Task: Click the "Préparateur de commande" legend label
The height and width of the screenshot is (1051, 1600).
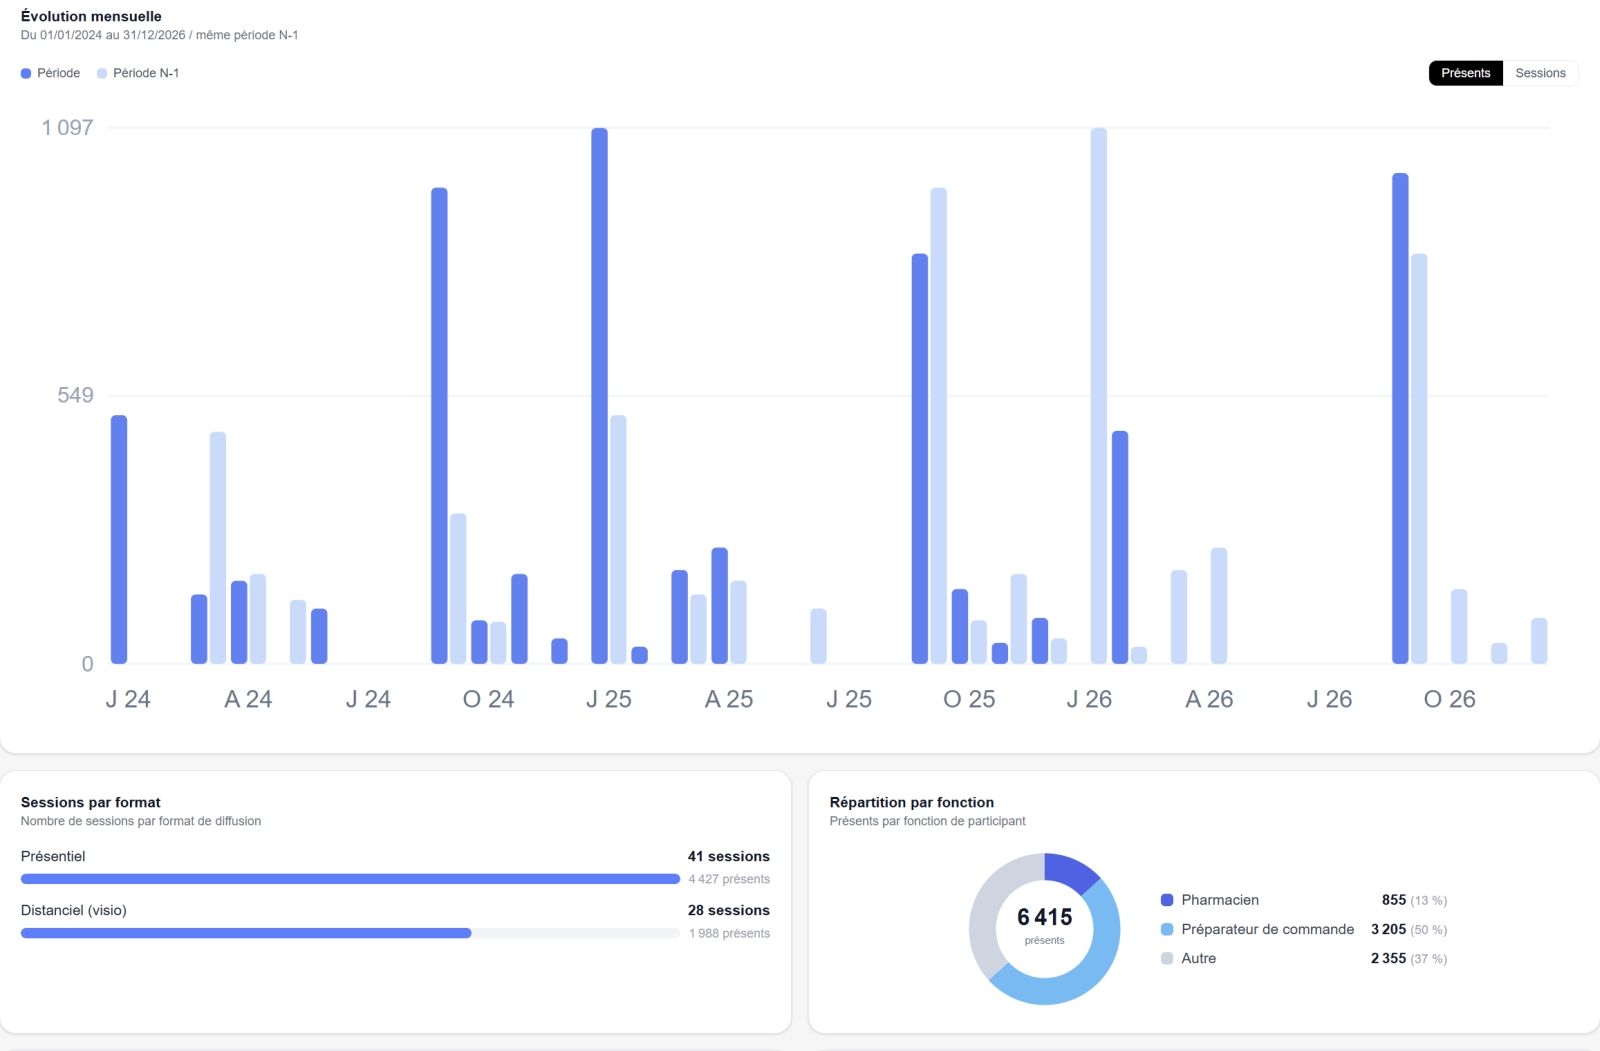Action: tap(1268, 929)
